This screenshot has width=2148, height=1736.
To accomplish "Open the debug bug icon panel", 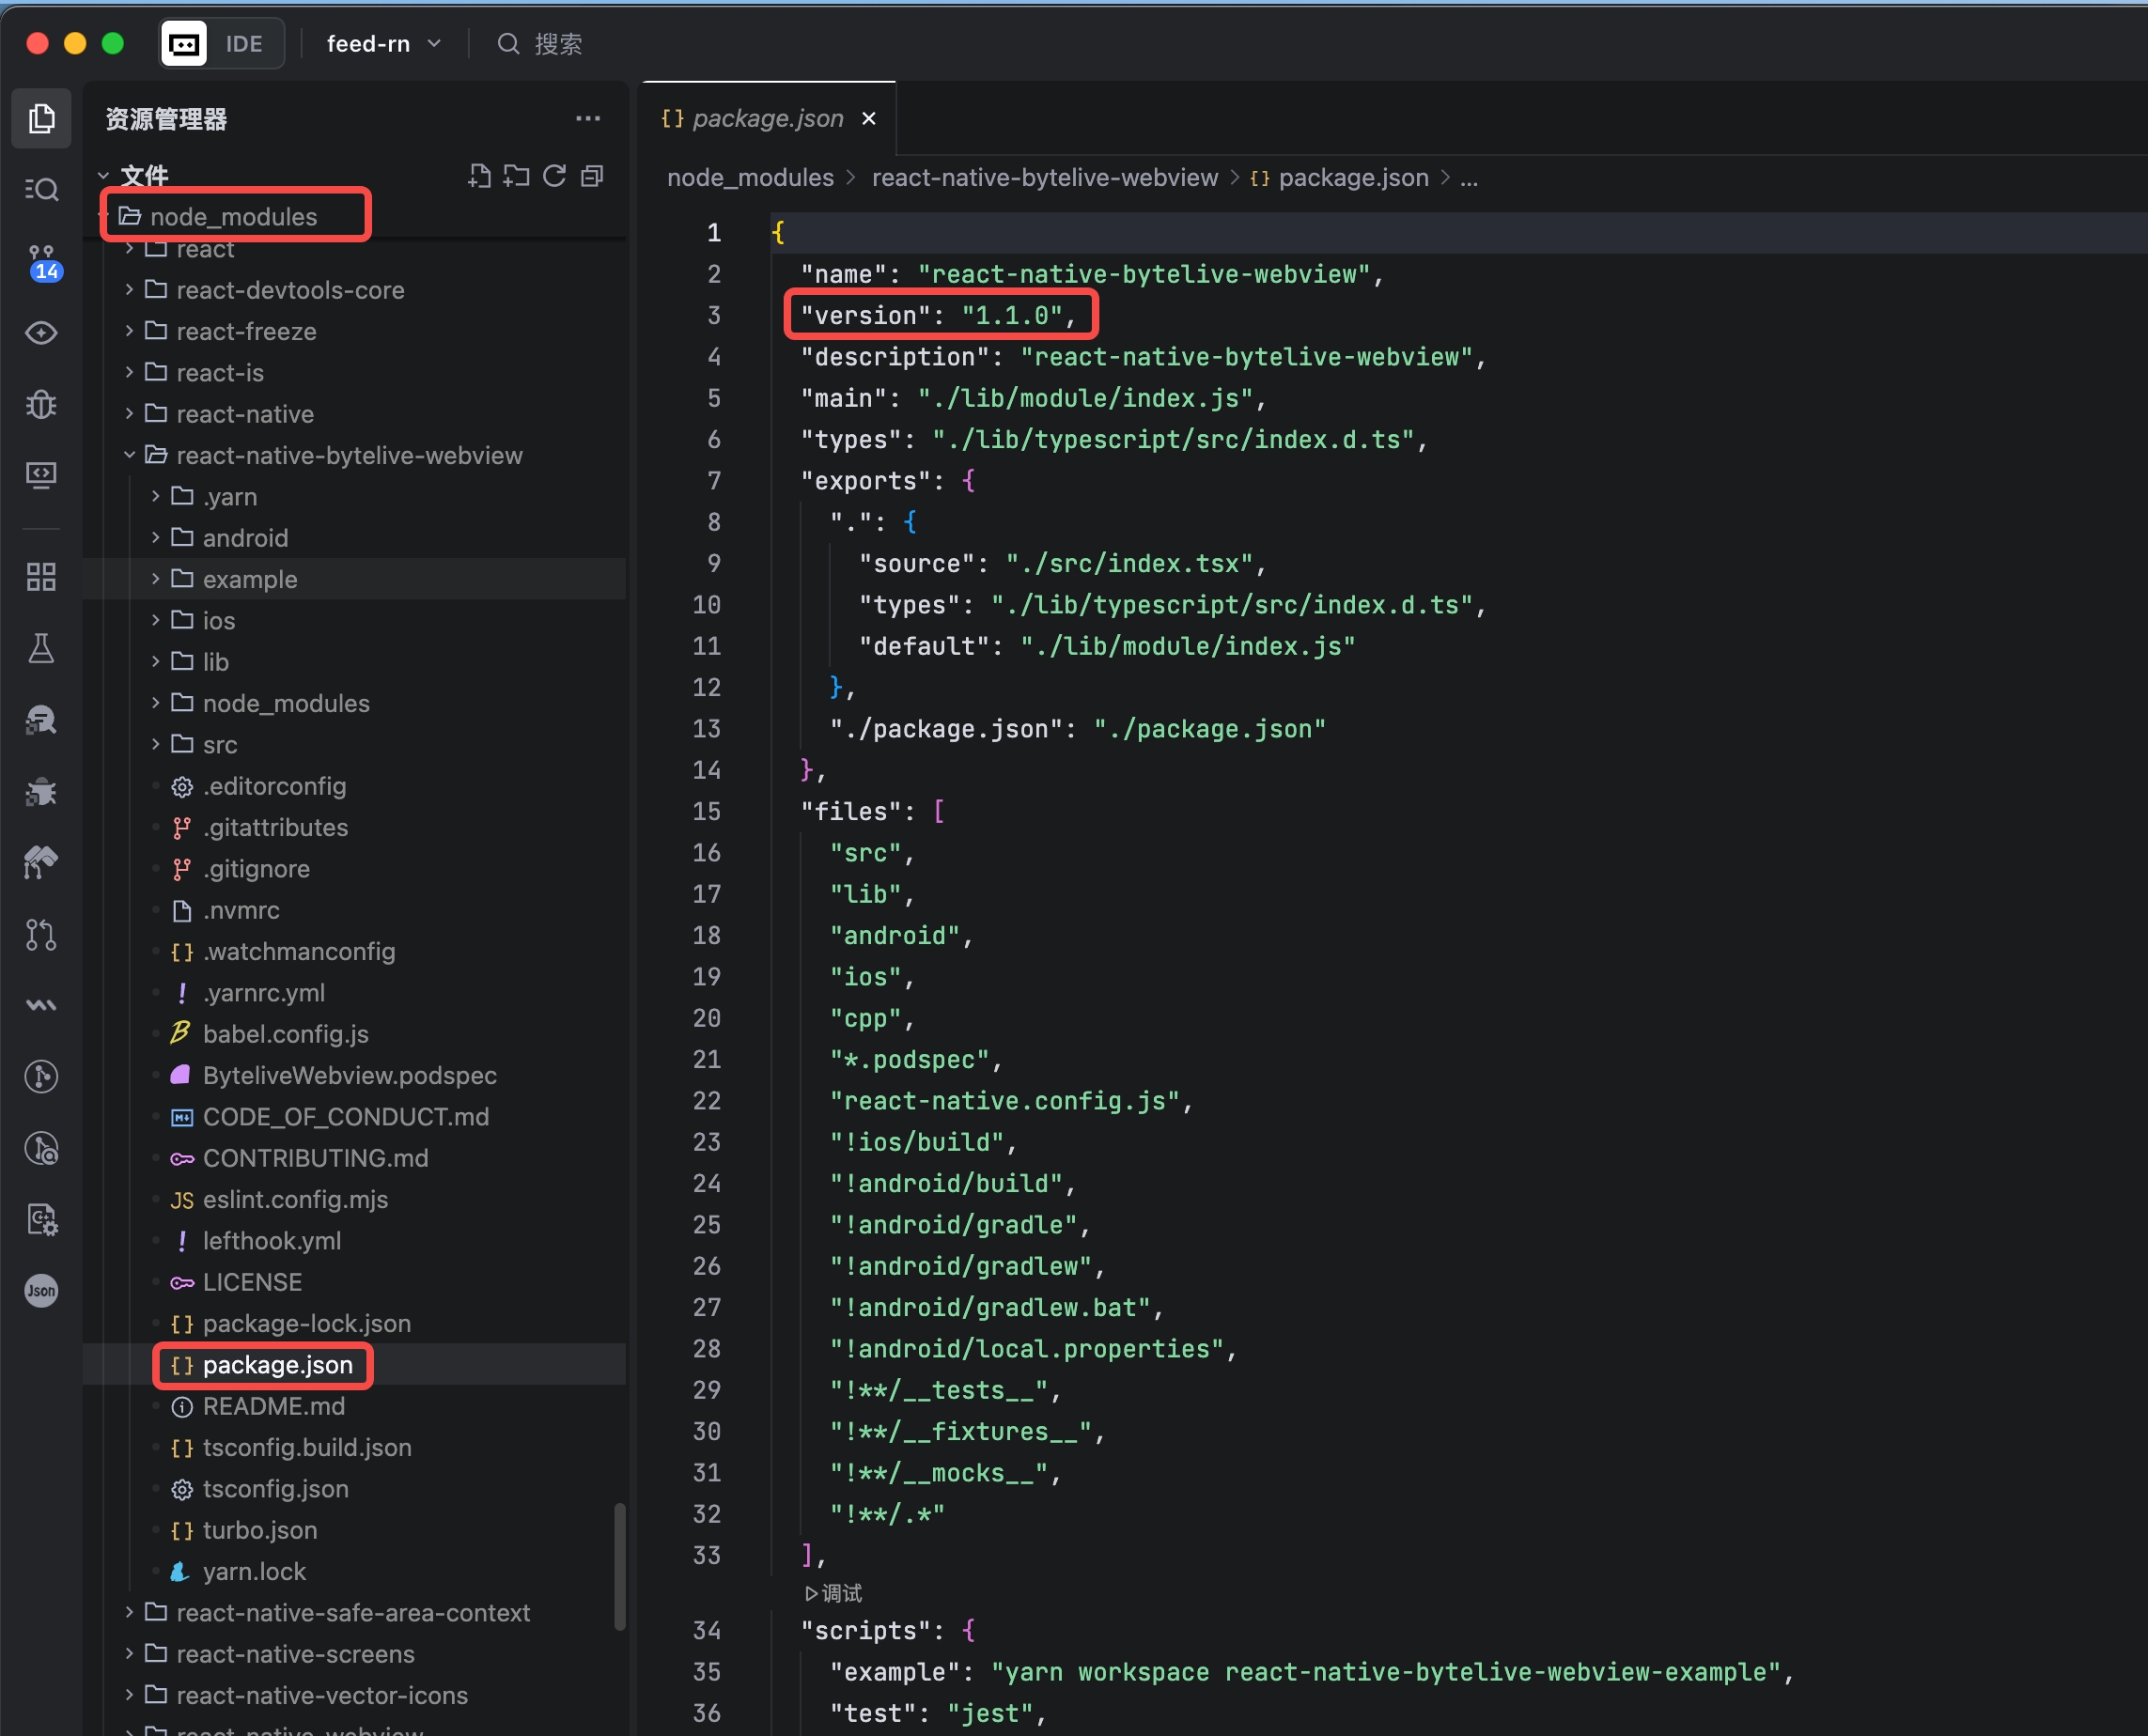I will pos(41,404).
